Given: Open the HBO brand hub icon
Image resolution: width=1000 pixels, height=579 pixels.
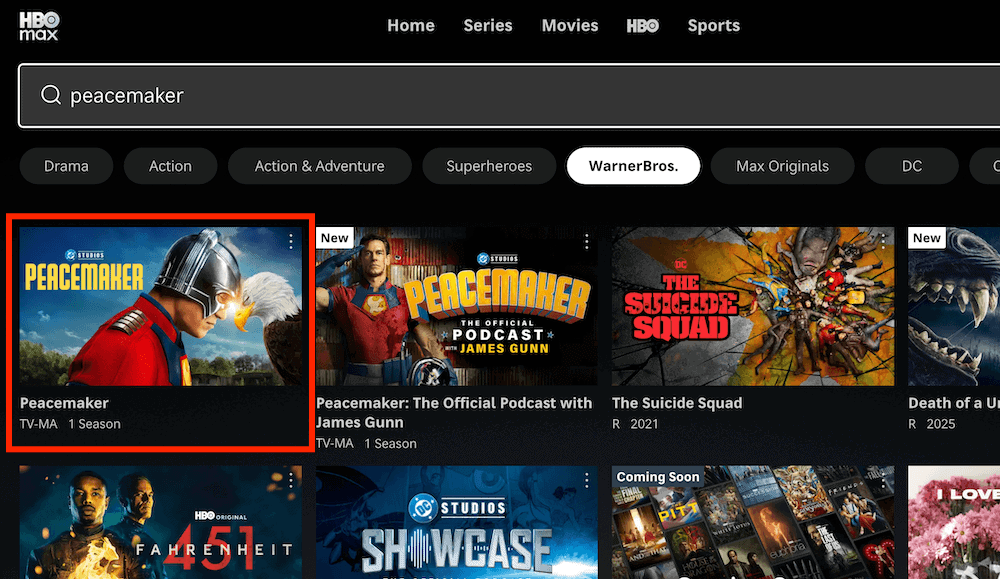Looking at the screenshot, I should click(x=643, y=26).
